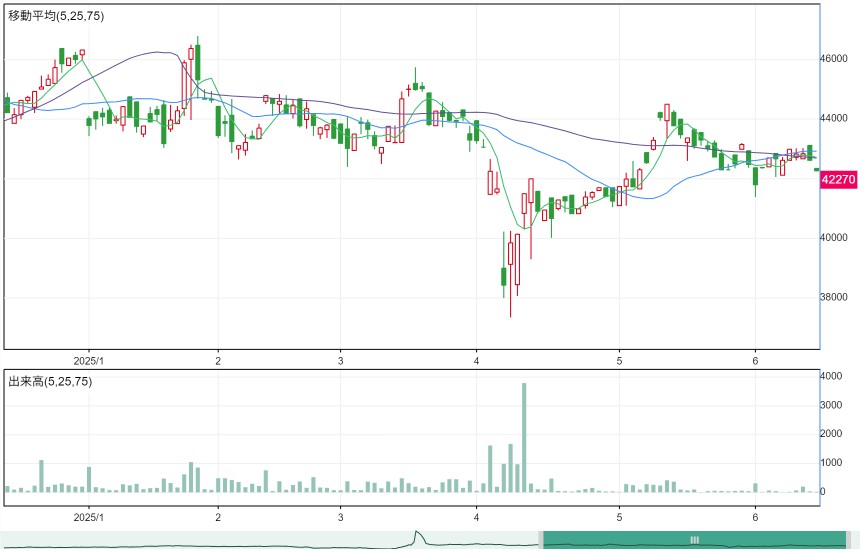Screen dimensions: 864x553
Task: Click the left handle of the range selector
Action: pos(541,540)
